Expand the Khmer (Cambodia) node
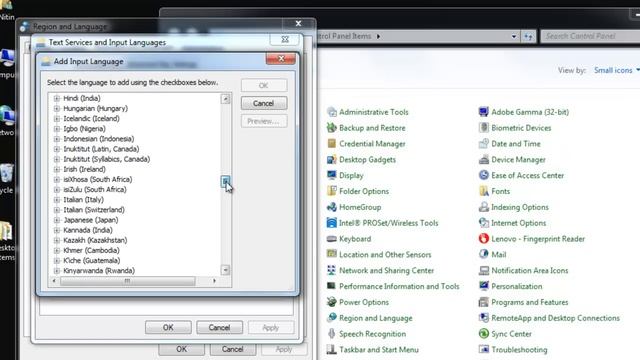 [57, 250]
